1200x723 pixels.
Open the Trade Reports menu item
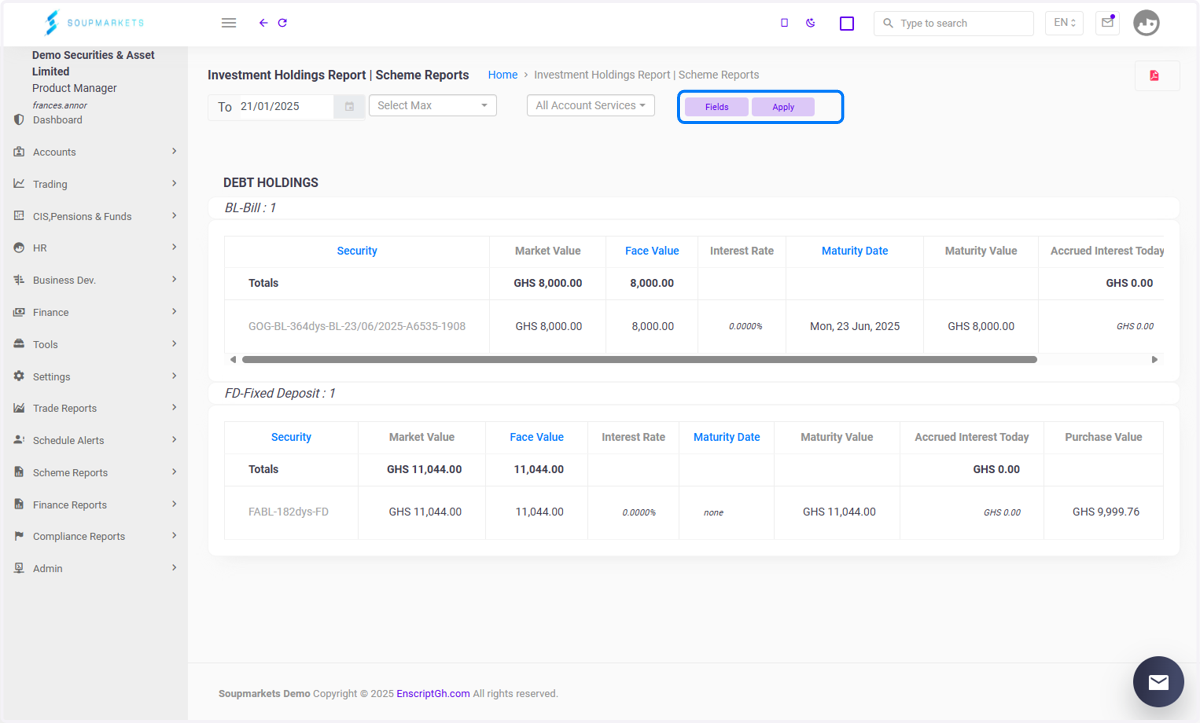(65, 408)
